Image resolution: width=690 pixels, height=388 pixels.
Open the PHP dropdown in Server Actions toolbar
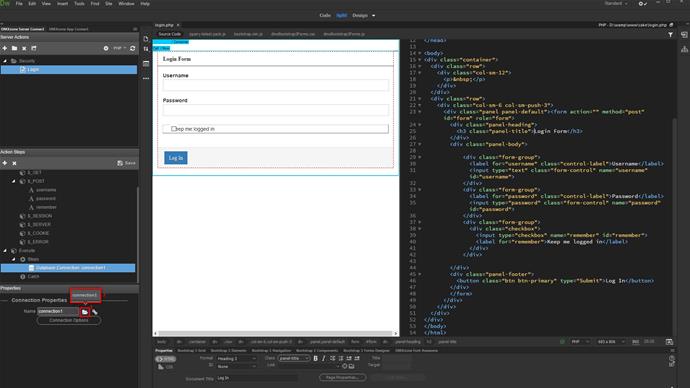(119, 48)
